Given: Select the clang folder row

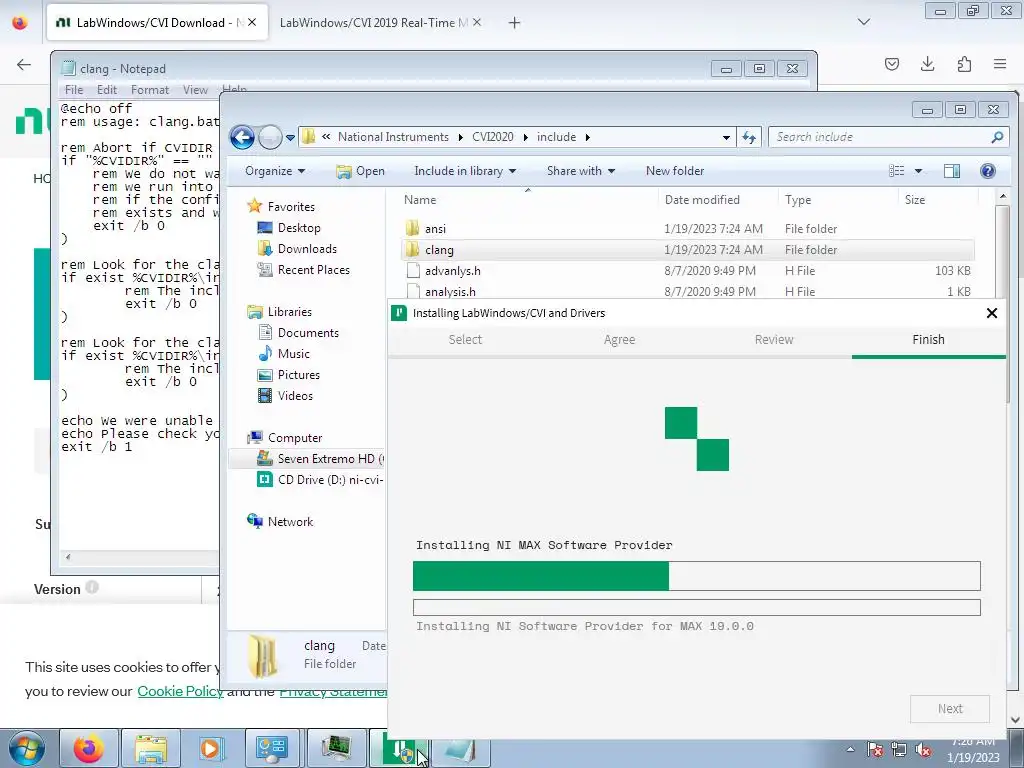Looking at the screenshot, I should [x=688, y=249].
